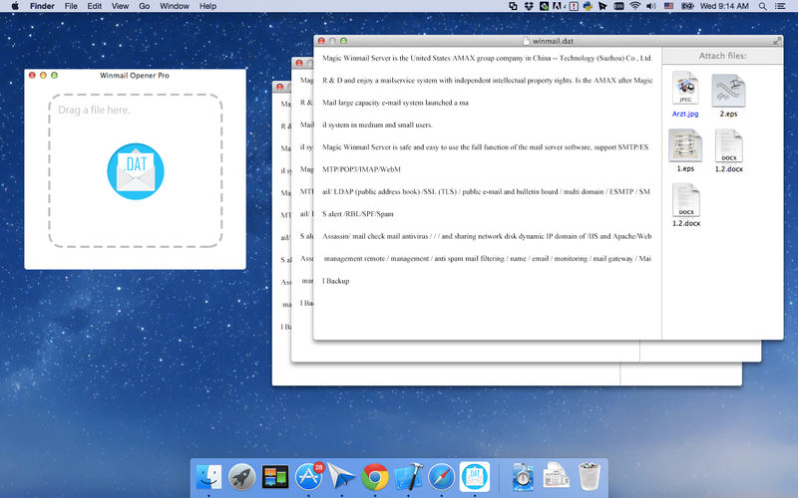Open the Trash in the Dock
Screen dimensions: 798x498
589,477
